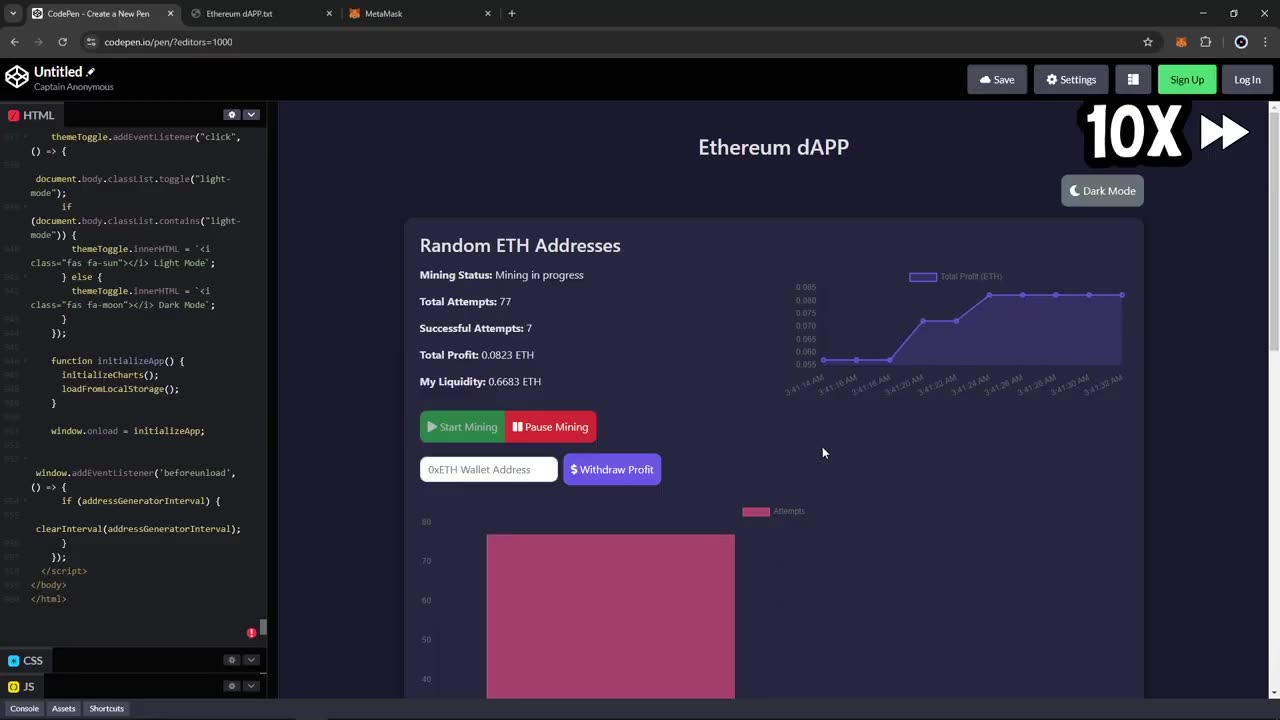Click the Attempts bar in bar chart

point(610,616)
